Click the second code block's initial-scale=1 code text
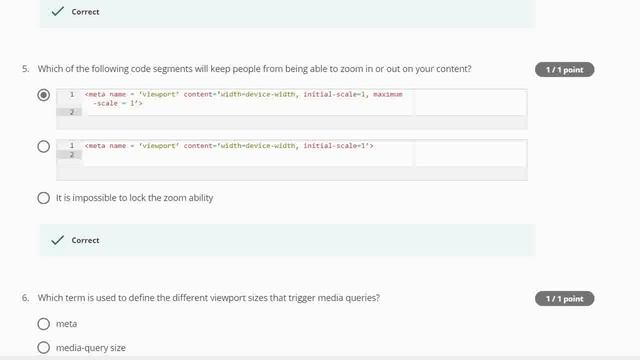Image resolution: width=640 pixels, height=360 pixels. 229,146
